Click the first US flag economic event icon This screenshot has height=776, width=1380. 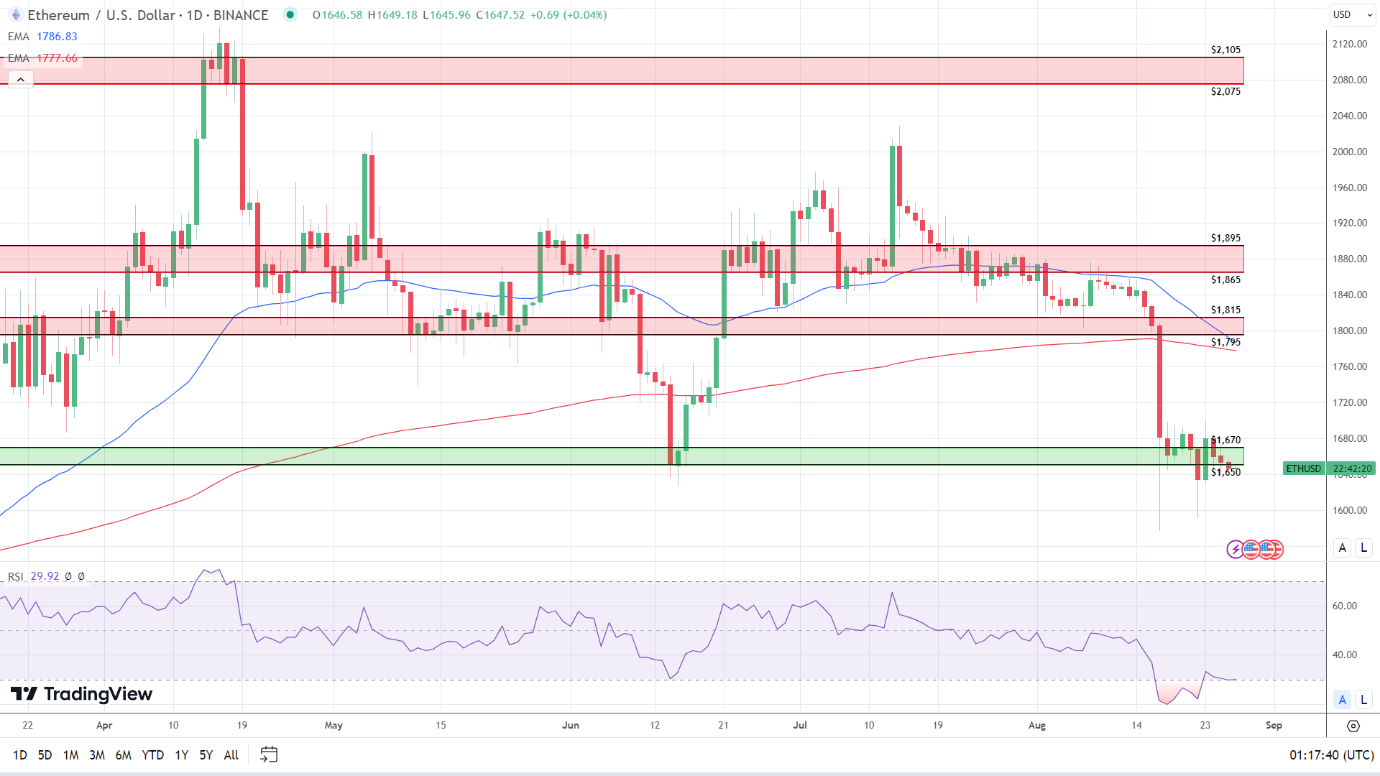[1252, 548]
